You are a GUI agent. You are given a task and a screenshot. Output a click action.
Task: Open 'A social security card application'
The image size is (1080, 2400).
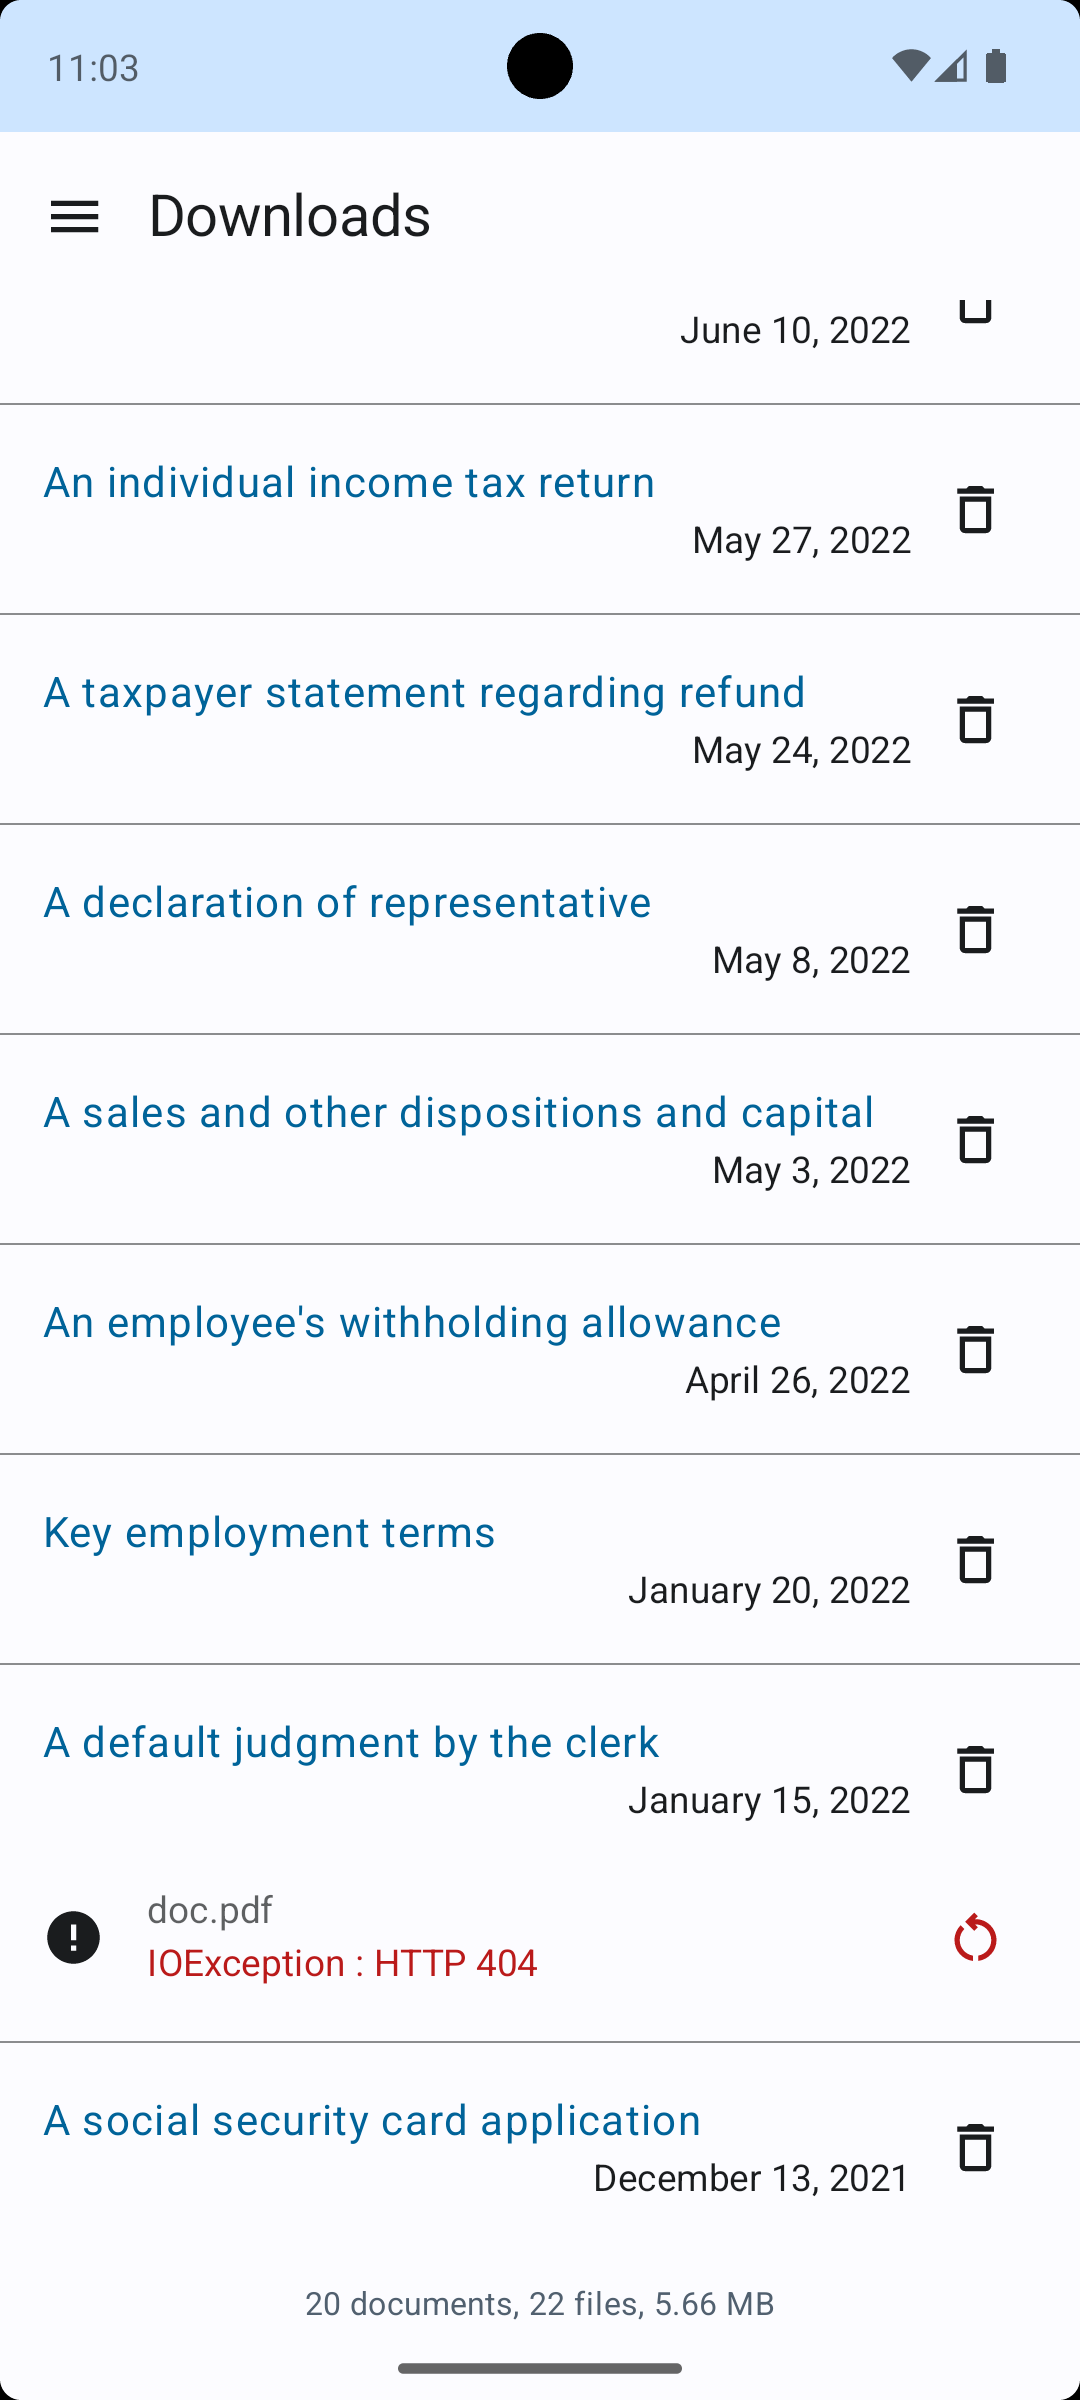(x=372, y=2120)
